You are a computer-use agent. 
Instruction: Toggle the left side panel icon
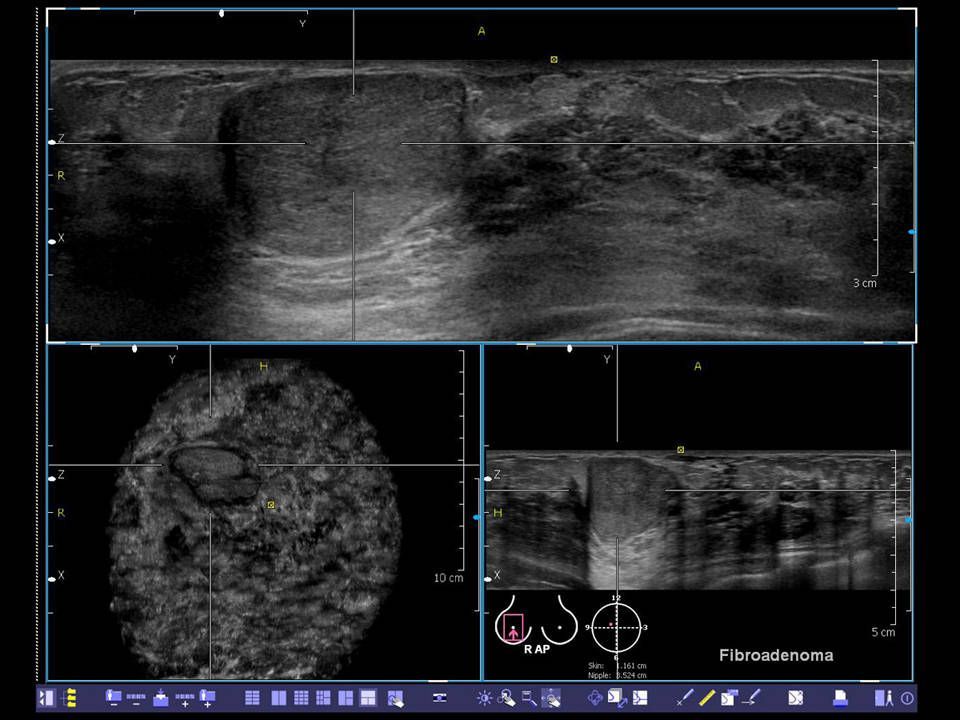click(46, 697)
